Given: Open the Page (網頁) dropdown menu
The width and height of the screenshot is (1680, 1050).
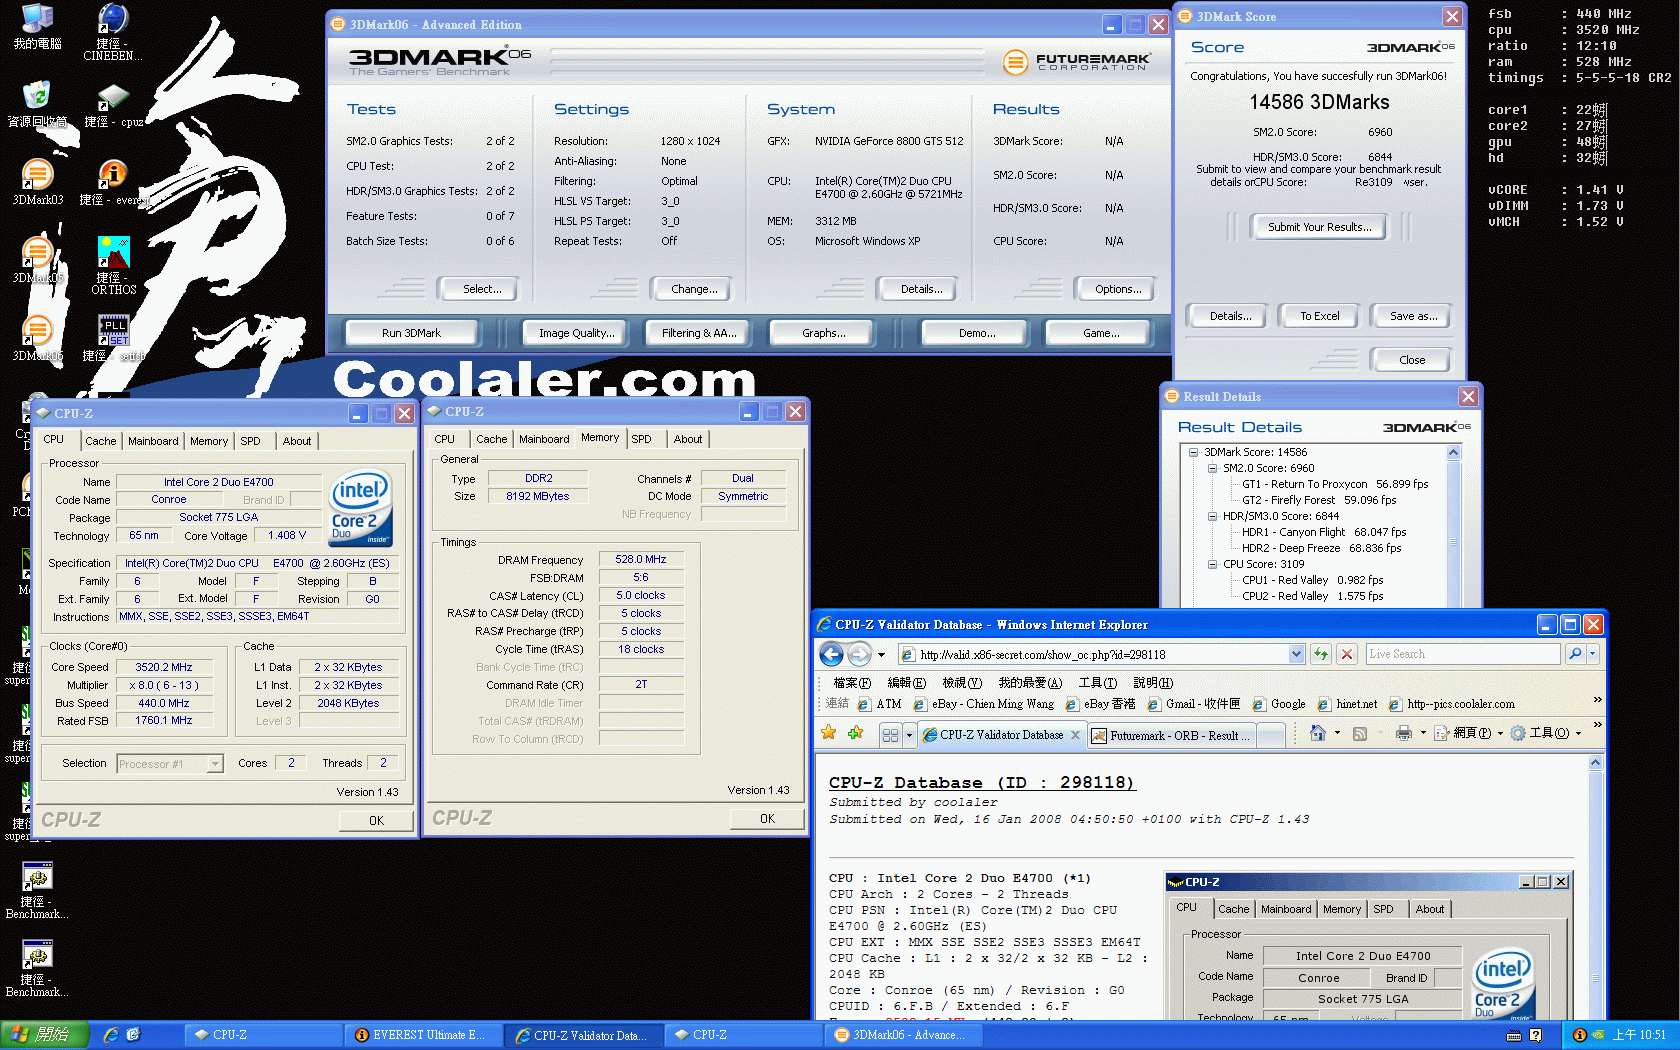Looking at the screenshot, I should coord(1468,733).
